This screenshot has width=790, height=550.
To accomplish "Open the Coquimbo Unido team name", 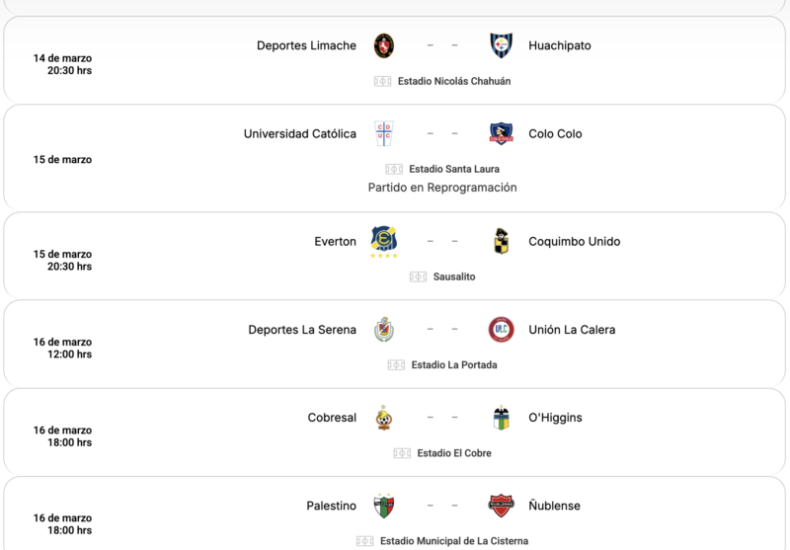I will click(x=574, y=242).
